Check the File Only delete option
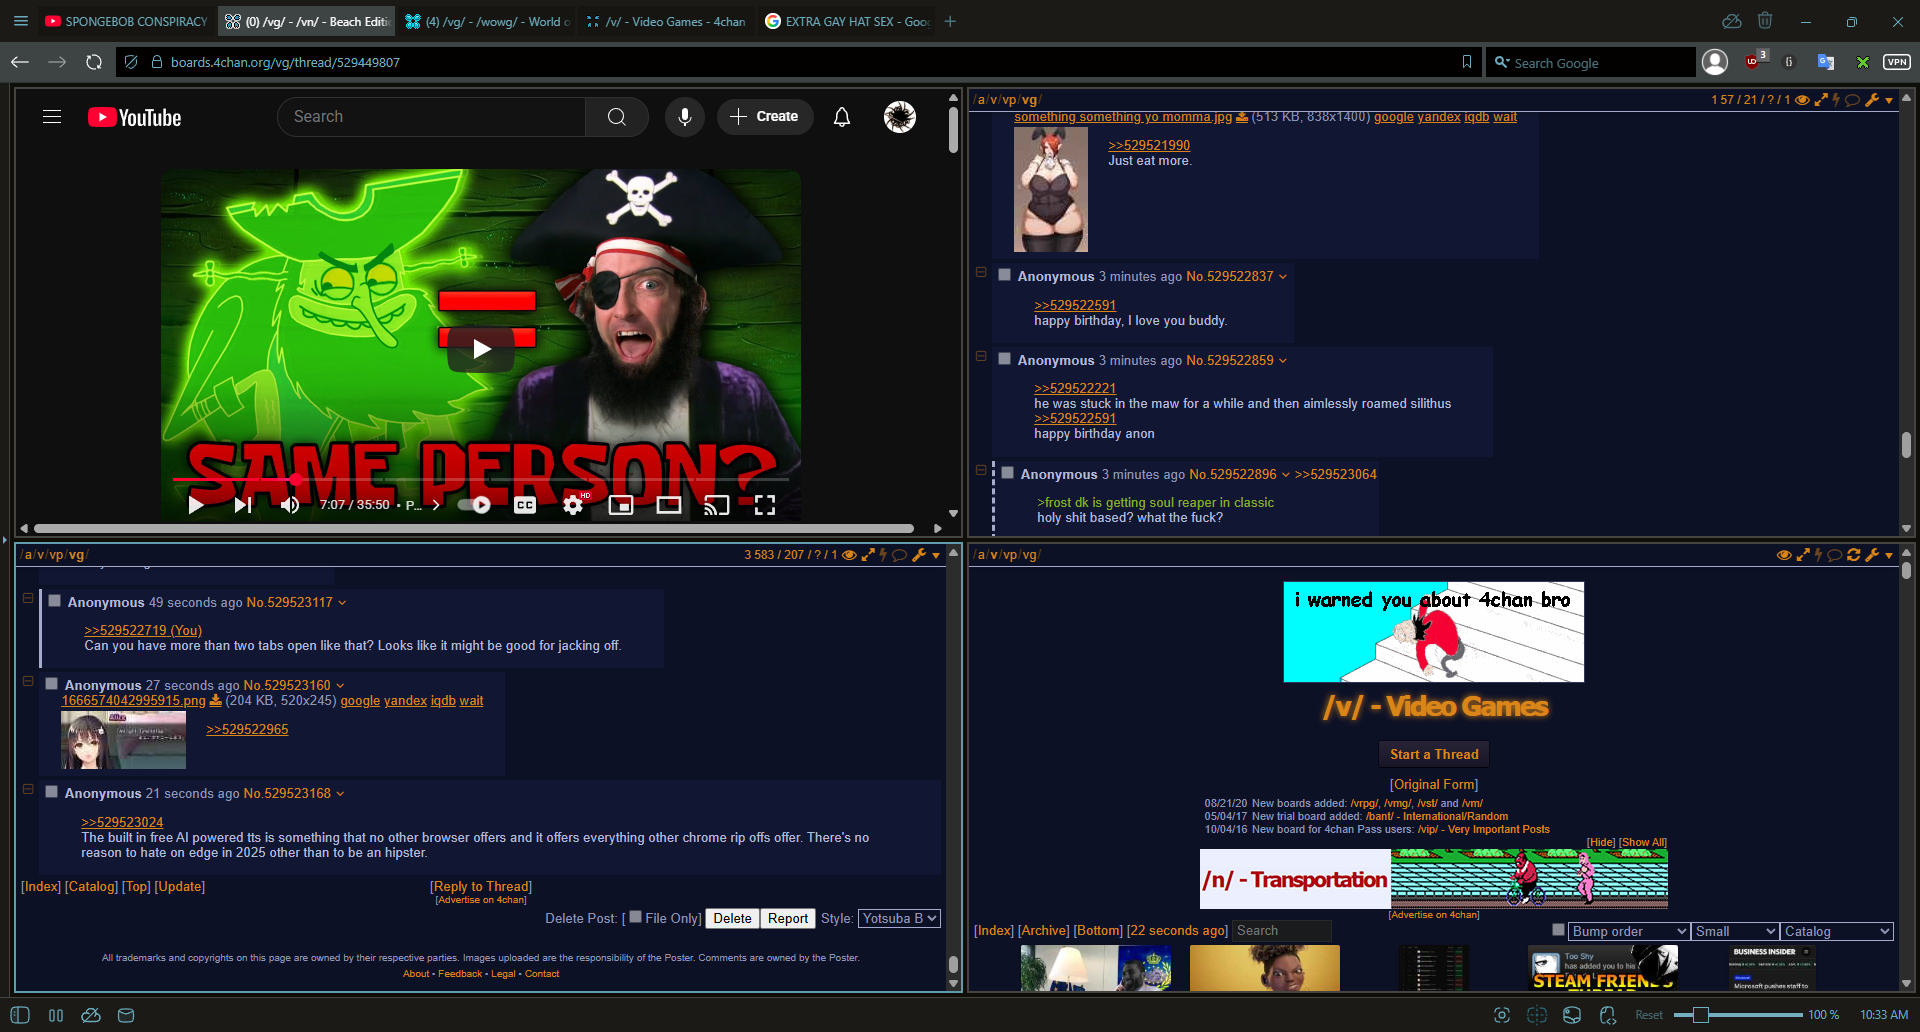 [635, 916]
